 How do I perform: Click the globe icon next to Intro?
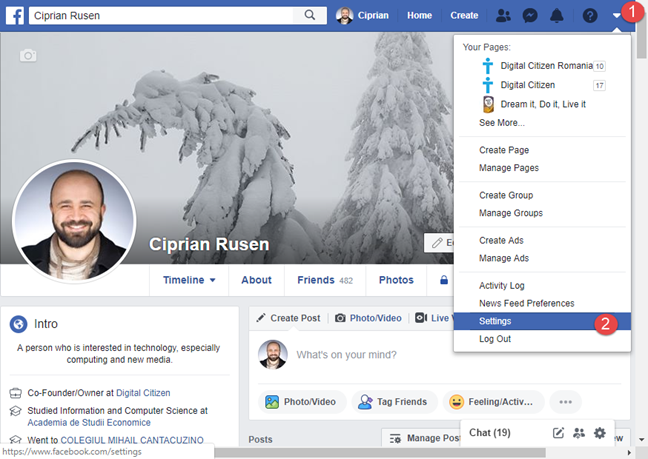[x=18, y=324]
